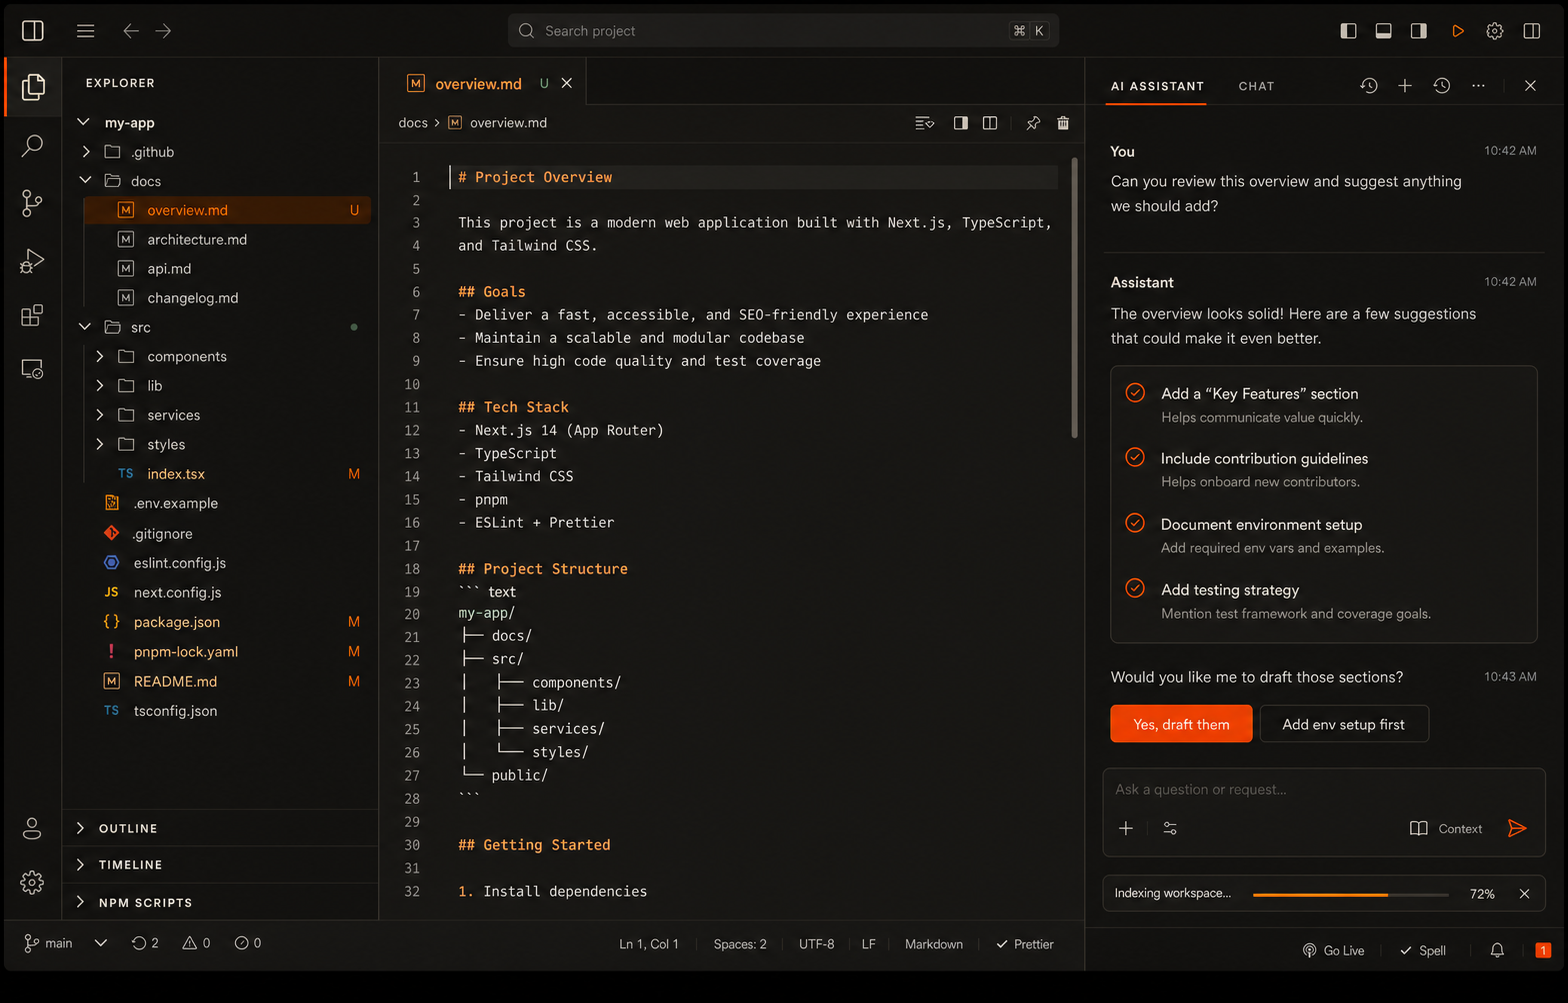Click the indexing workspace progress bar
Image resolution: width=1568 pixels, height=1003 pixels.
pos(1350,894)
